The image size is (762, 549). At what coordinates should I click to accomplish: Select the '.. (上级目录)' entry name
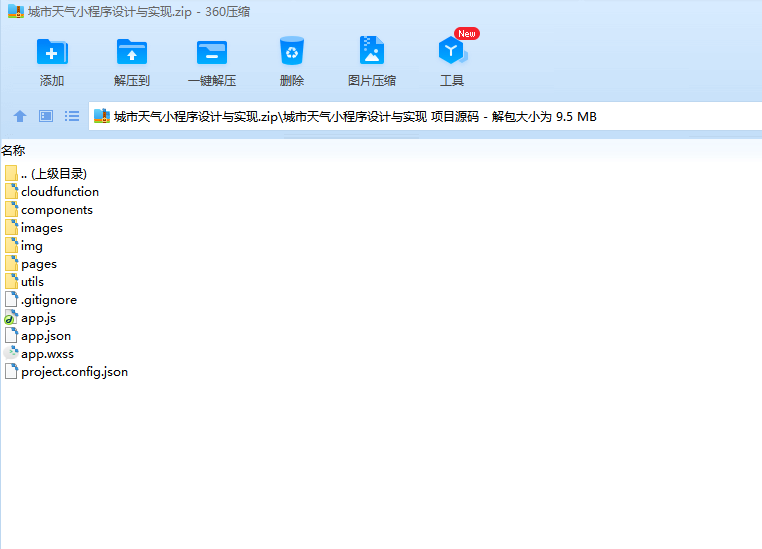coord(54,173)
